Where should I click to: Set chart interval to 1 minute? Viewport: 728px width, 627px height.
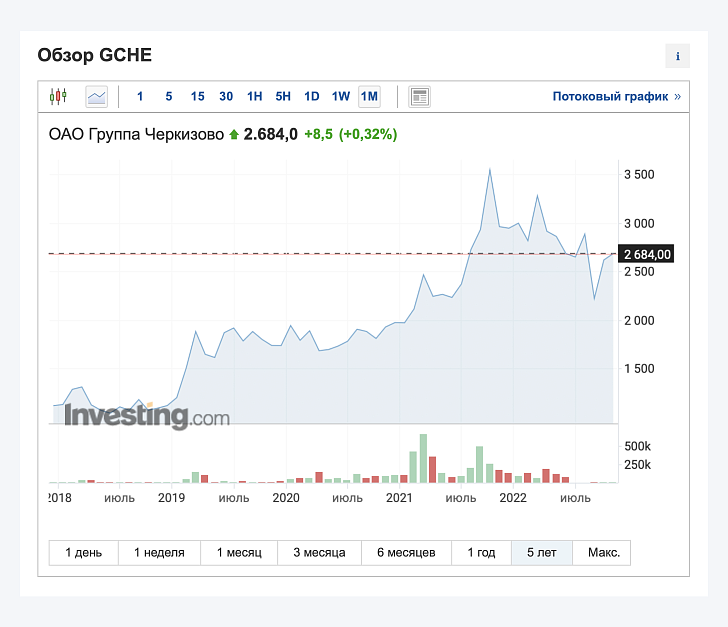[140, 97]
